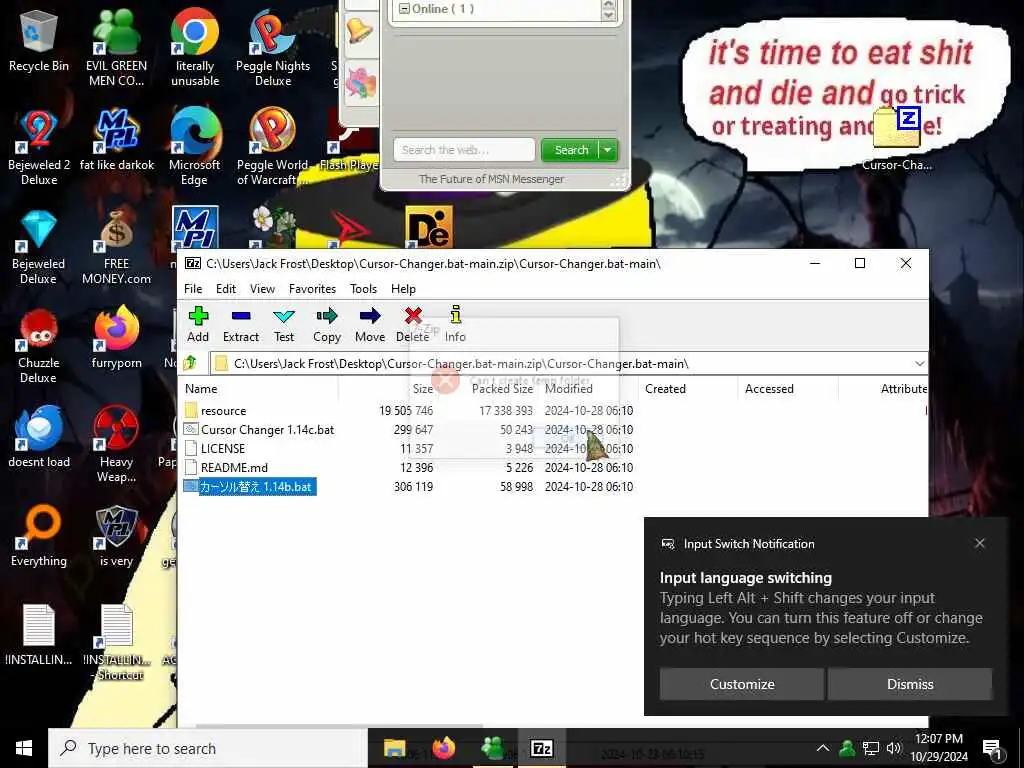Select the Thunderbird 'doesnt load' shortcut
This screenshot has width=1024, height=768.
pyautogui.click(x=39, y=438)
